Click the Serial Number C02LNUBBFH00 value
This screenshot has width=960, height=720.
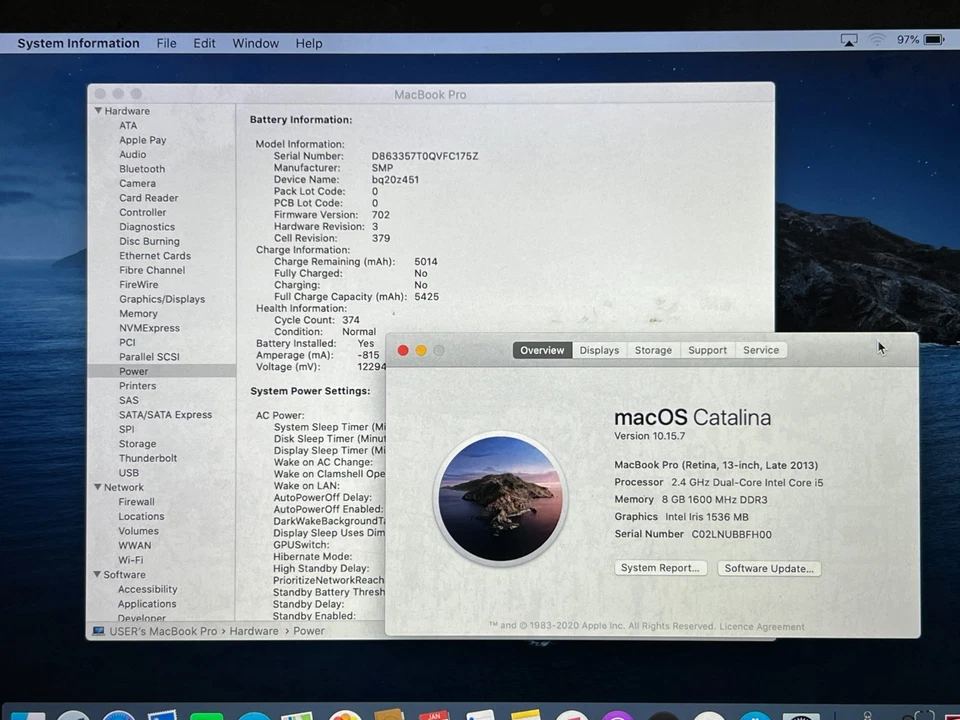click(x=732, y=534)
